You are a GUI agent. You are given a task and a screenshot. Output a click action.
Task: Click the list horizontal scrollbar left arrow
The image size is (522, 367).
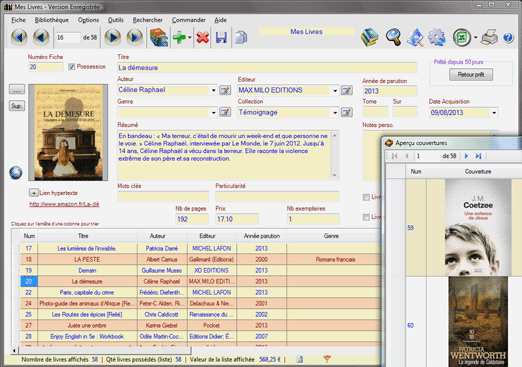pyautogui.click(x=14, y=350)
